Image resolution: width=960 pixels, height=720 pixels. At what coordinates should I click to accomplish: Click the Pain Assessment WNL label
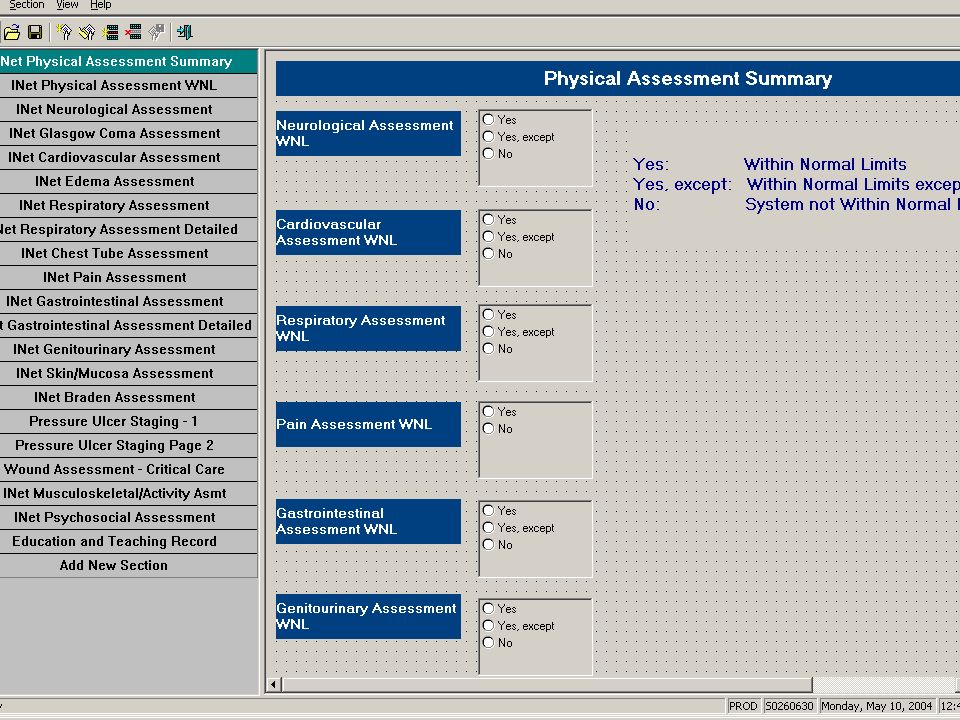[x=368, y=424]
